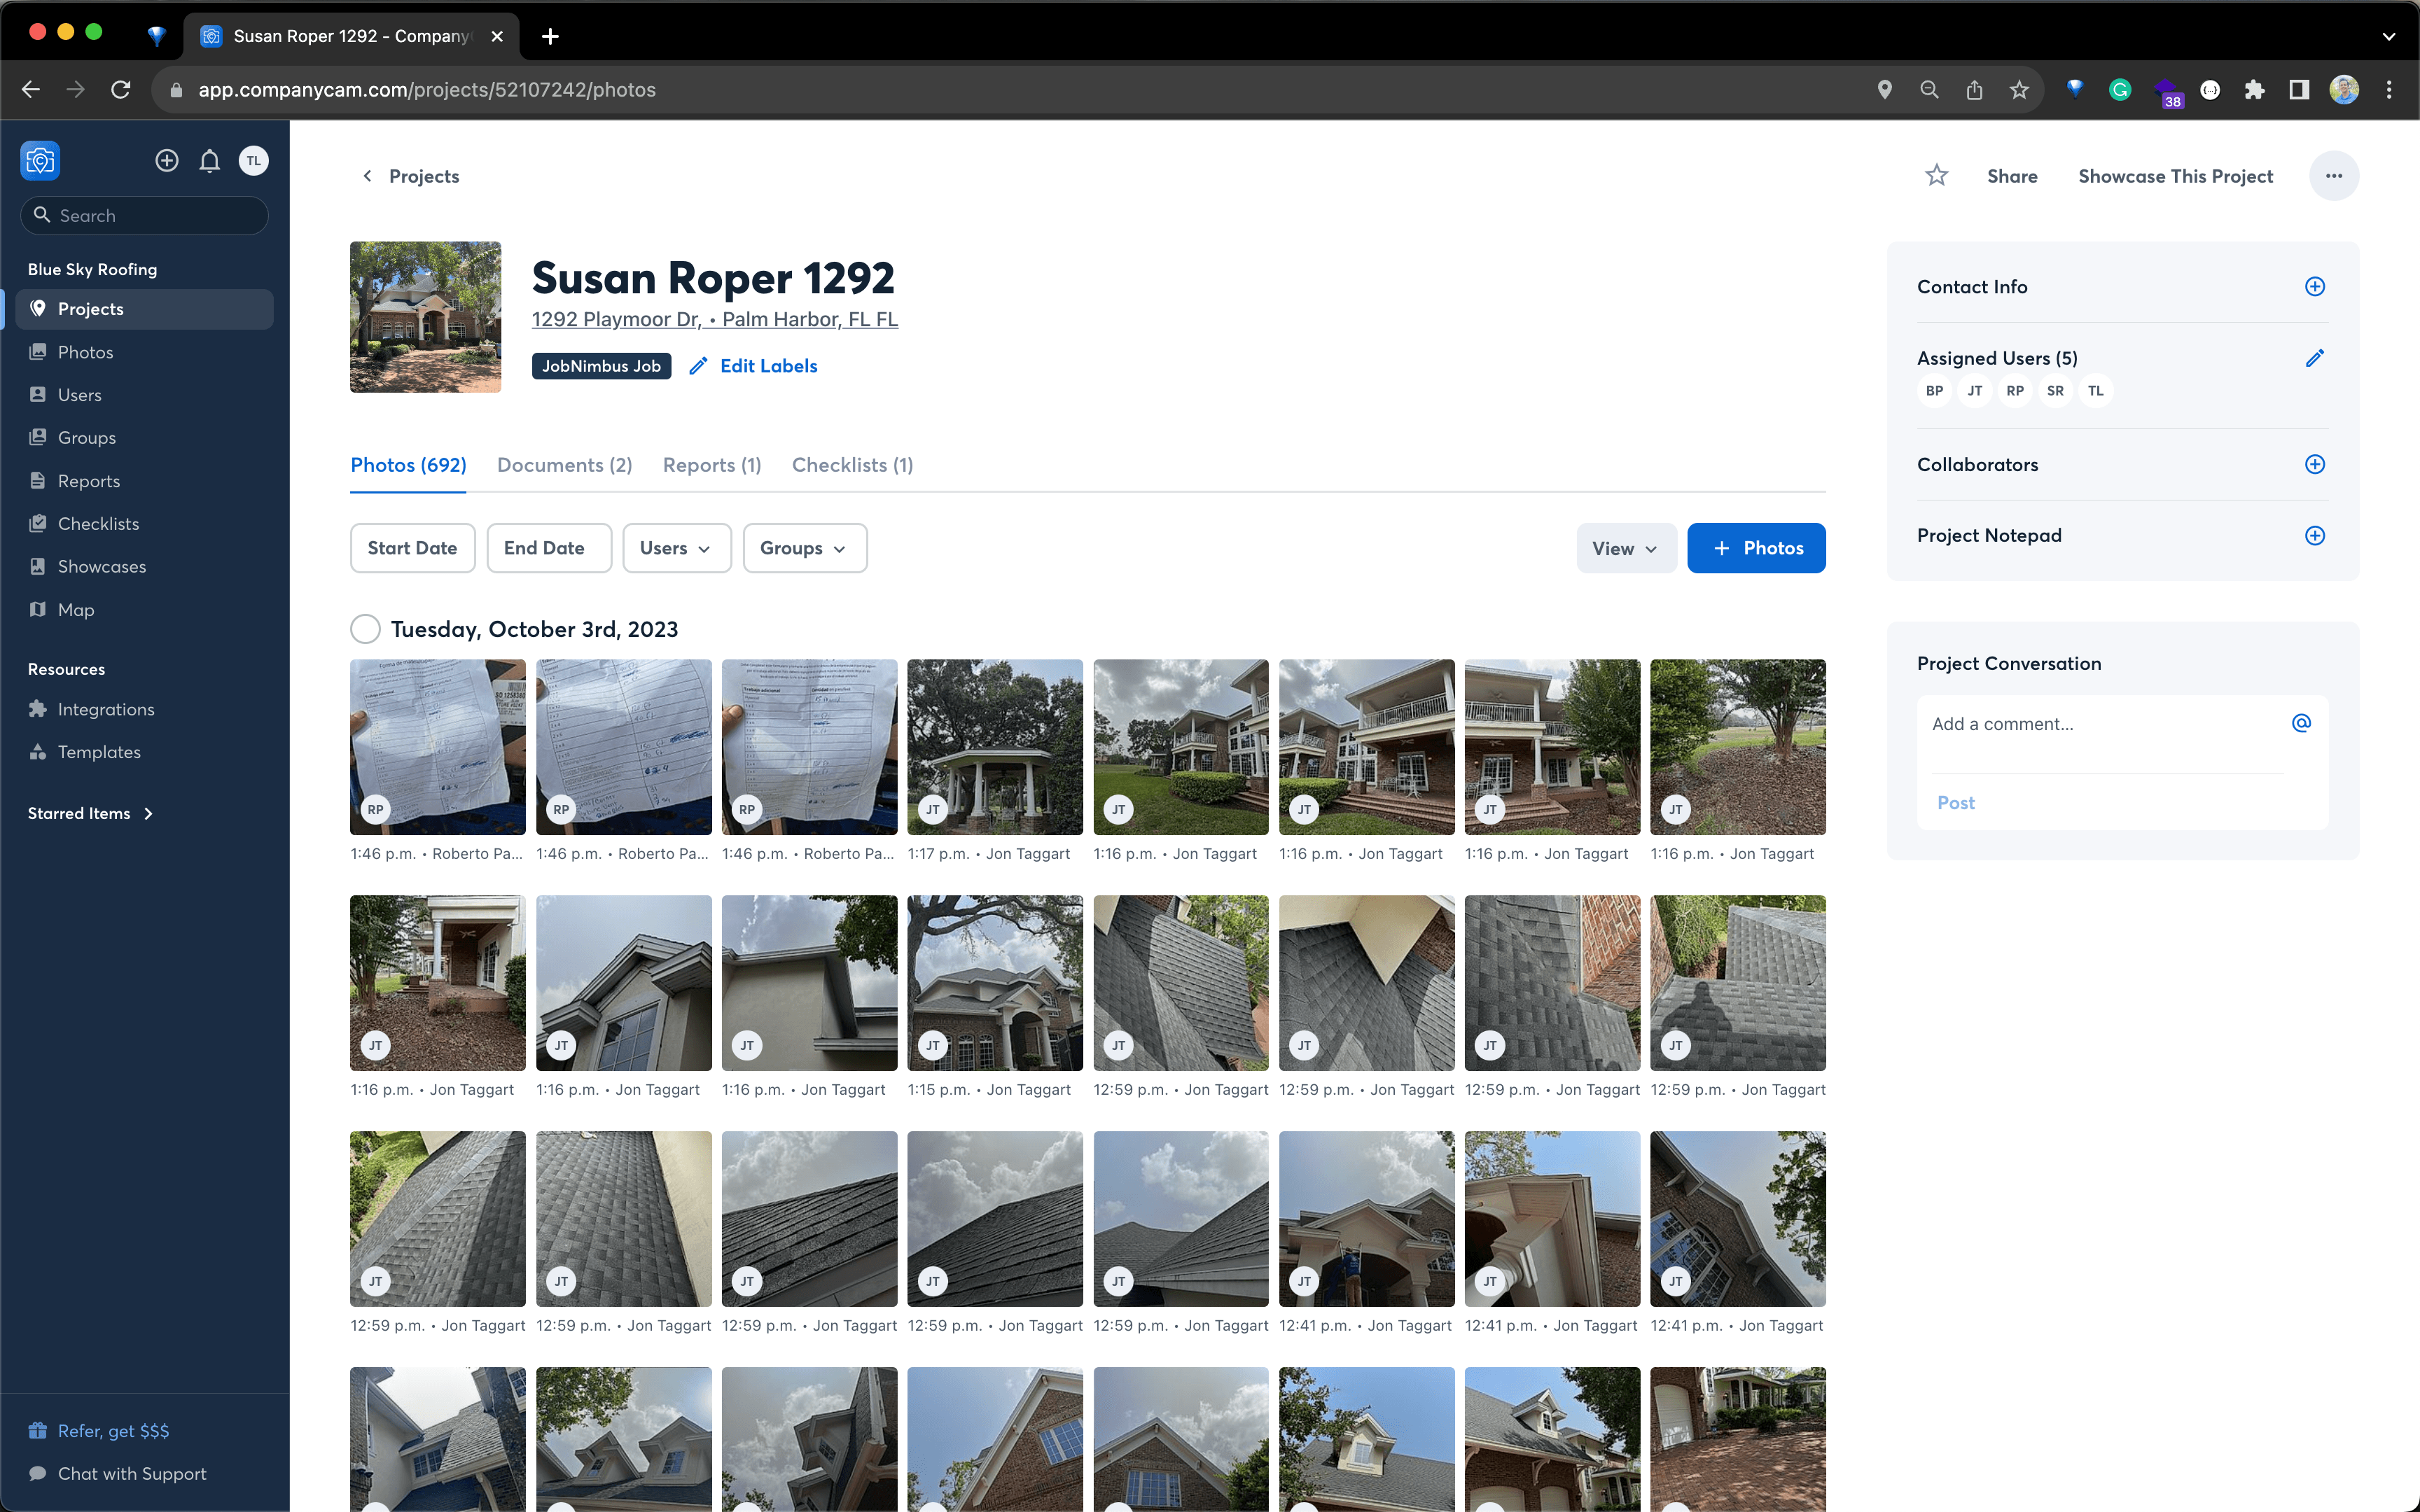2420x1512 pixels.
Task: Open the View options dropdown
Action: click(1625, 548)
